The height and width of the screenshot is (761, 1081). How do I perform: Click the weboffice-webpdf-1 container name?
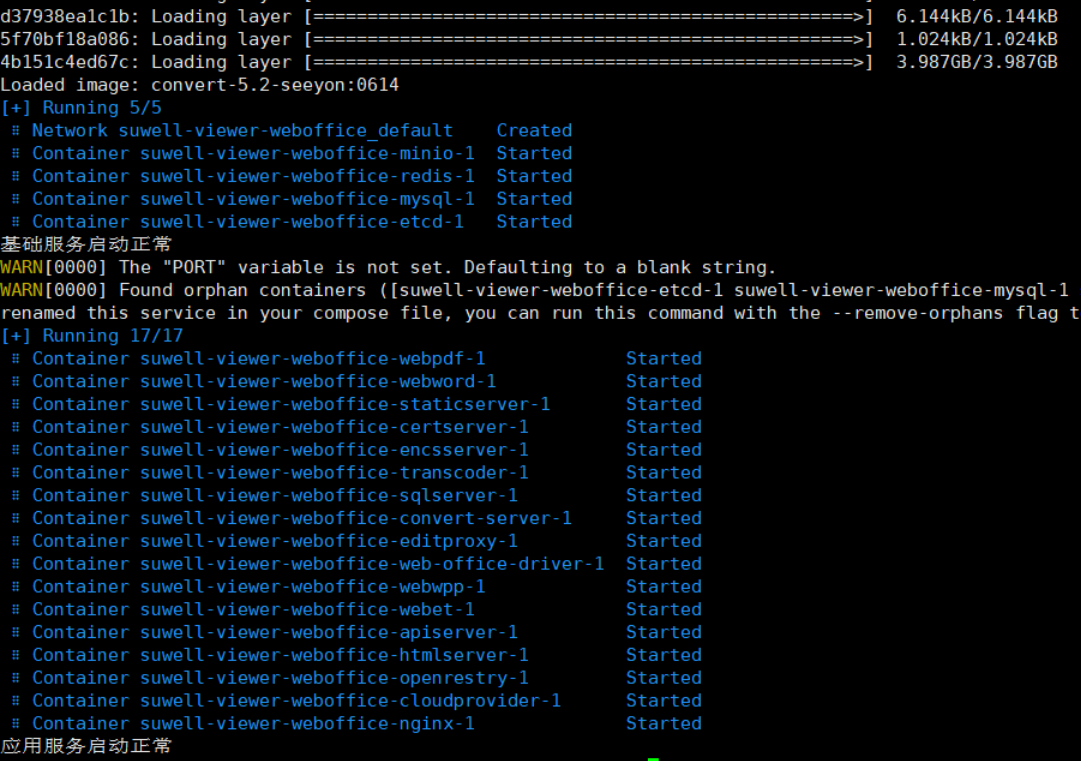pyautogui.click(x=312, y=359)
